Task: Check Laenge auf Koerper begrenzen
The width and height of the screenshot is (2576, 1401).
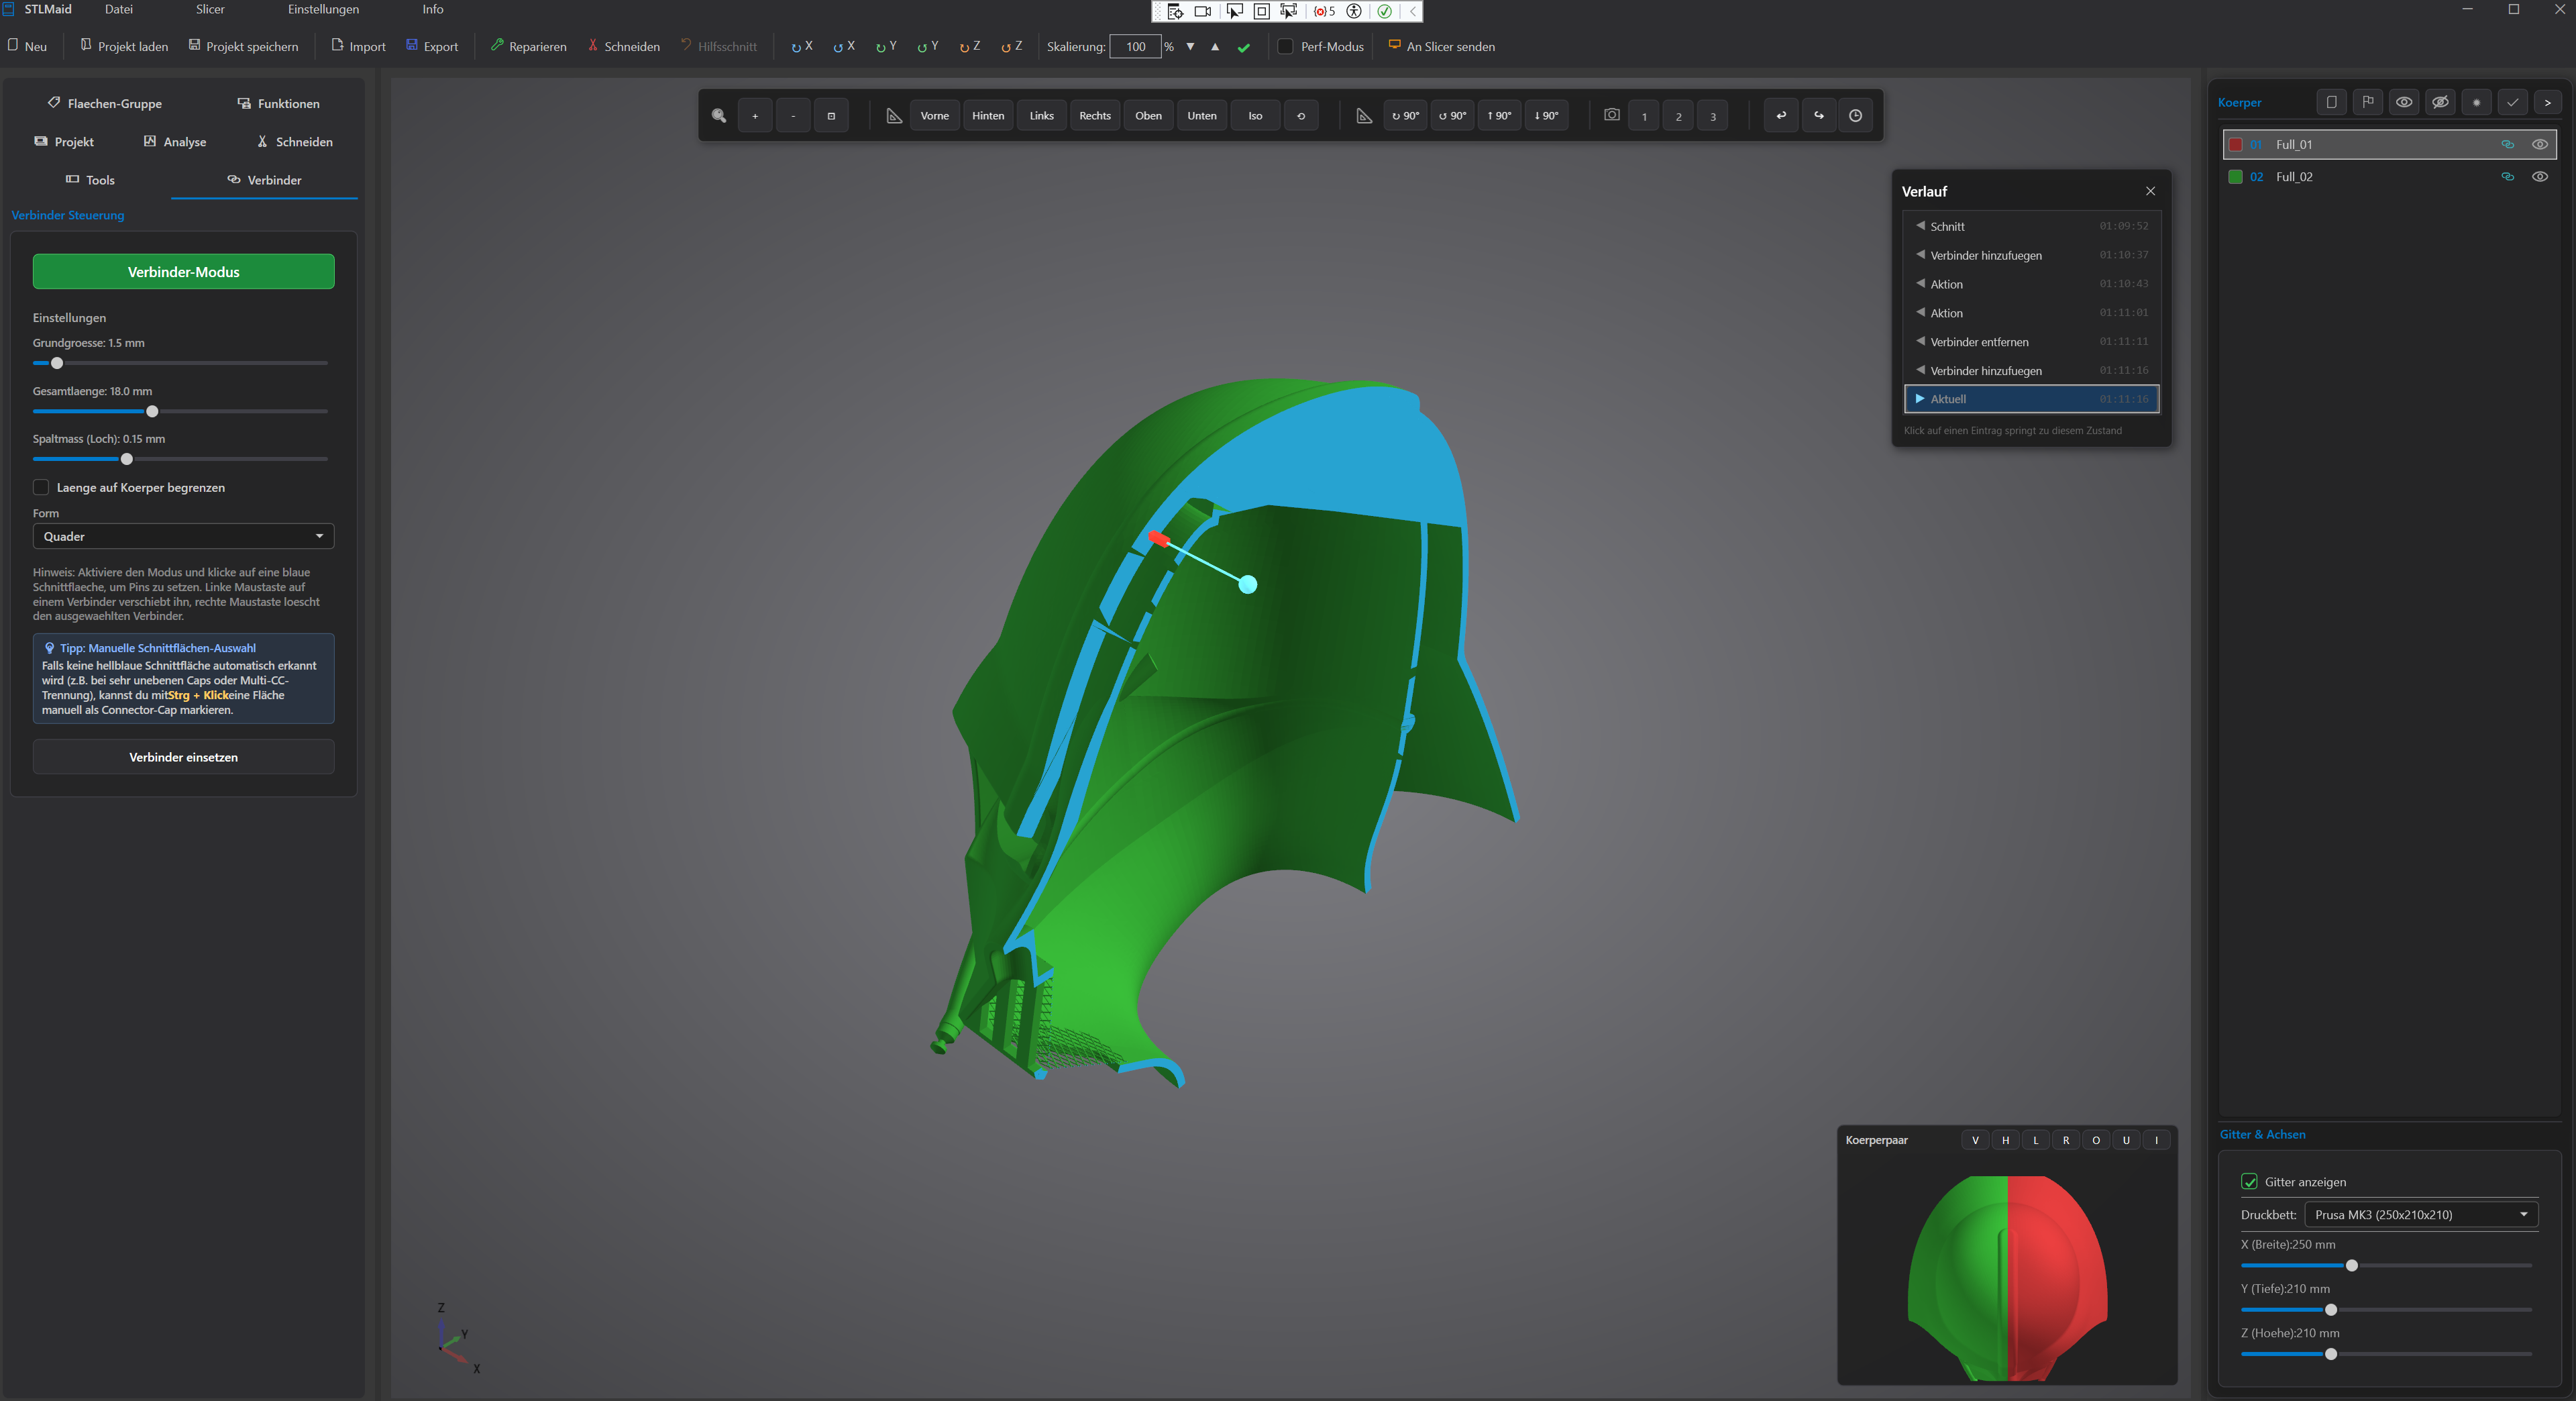Action: [41, 487]
